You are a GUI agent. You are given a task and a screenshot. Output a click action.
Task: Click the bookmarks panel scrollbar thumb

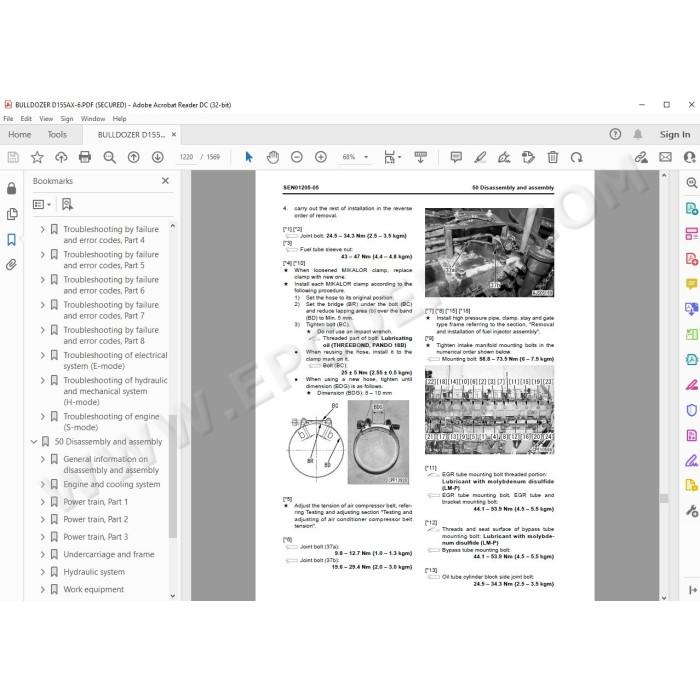pos(173,476)
